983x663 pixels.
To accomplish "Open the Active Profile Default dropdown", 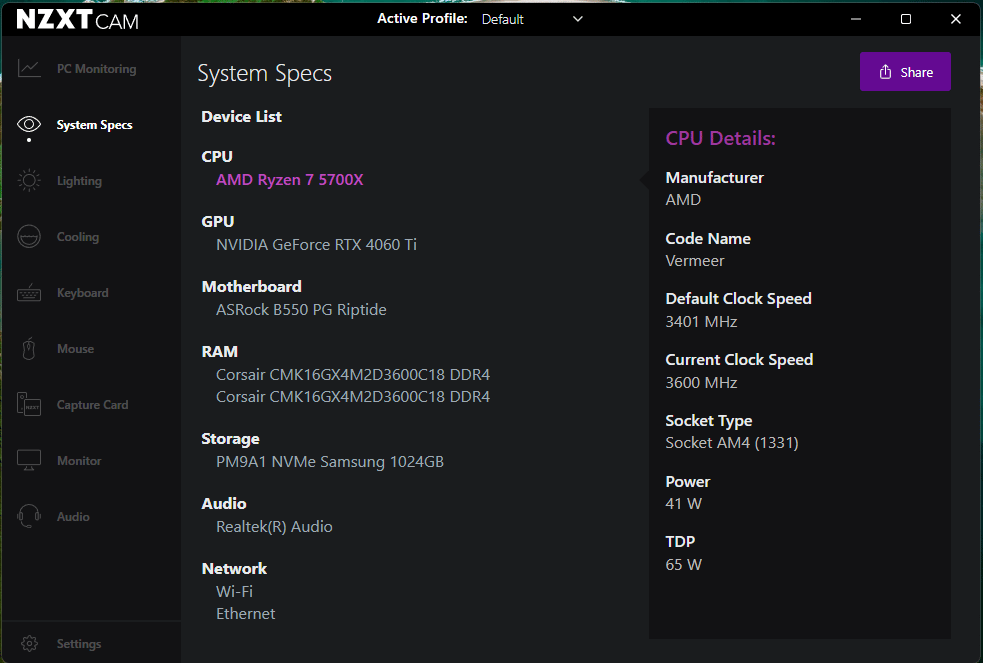I will pos(532,19).
